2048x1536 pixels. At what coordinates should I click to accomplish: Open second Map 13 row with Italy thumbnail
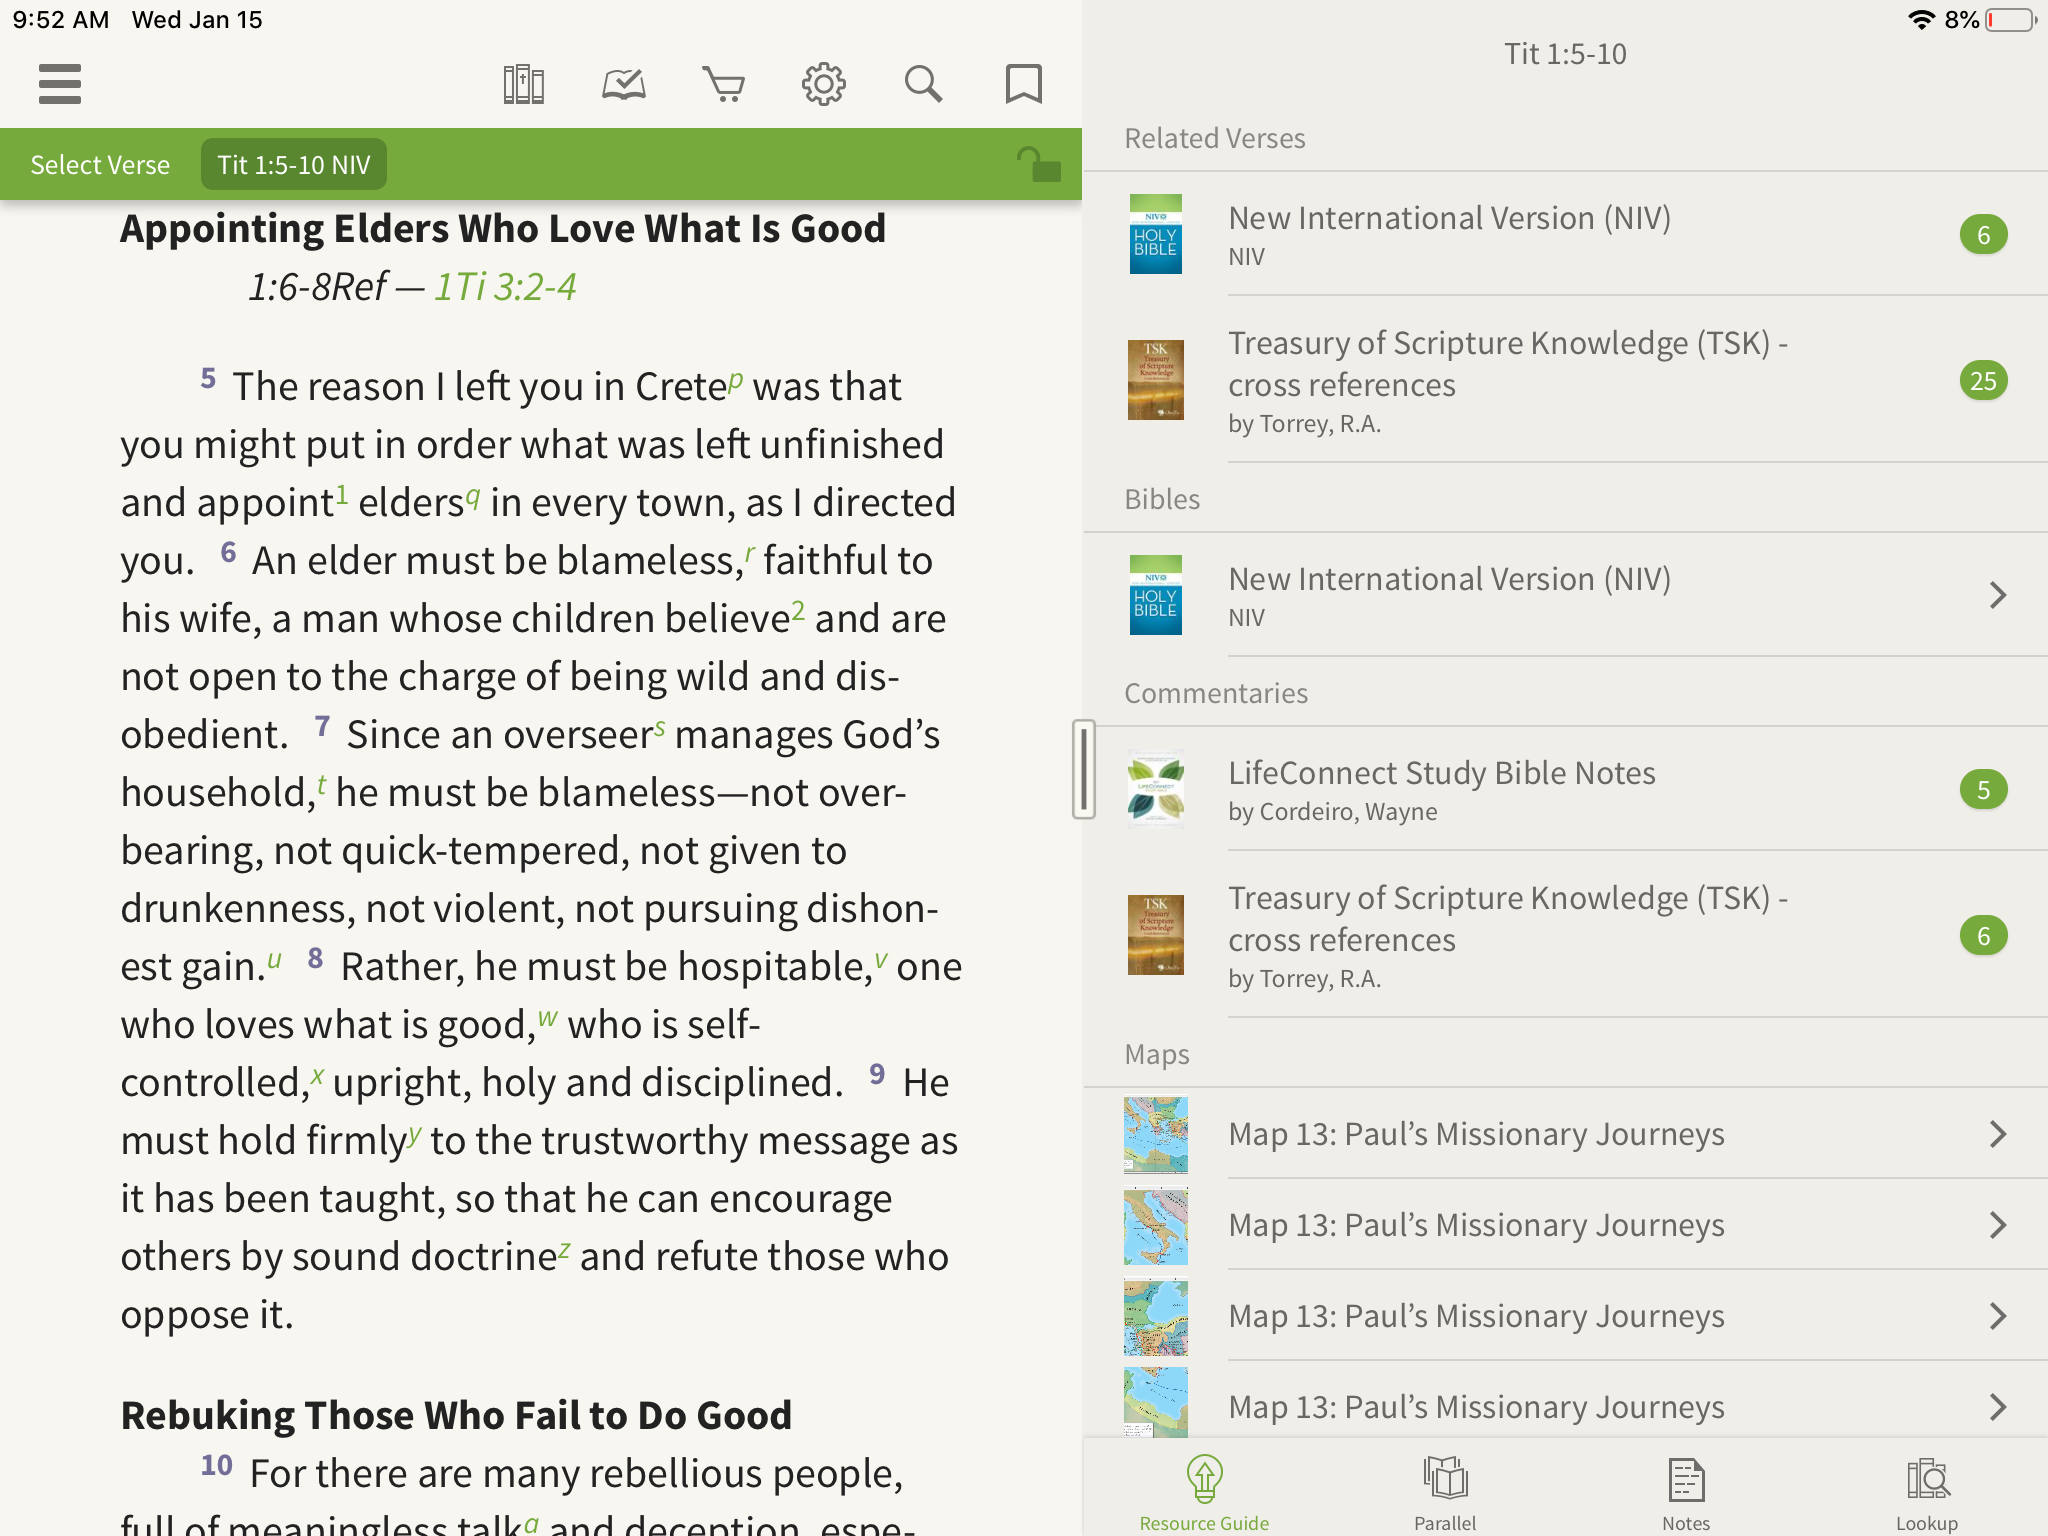point(1566,1225)
